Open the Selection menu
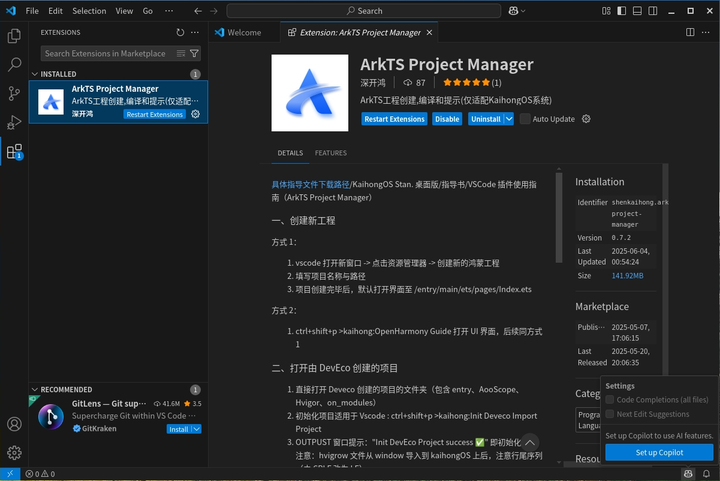 pos(89,11)
